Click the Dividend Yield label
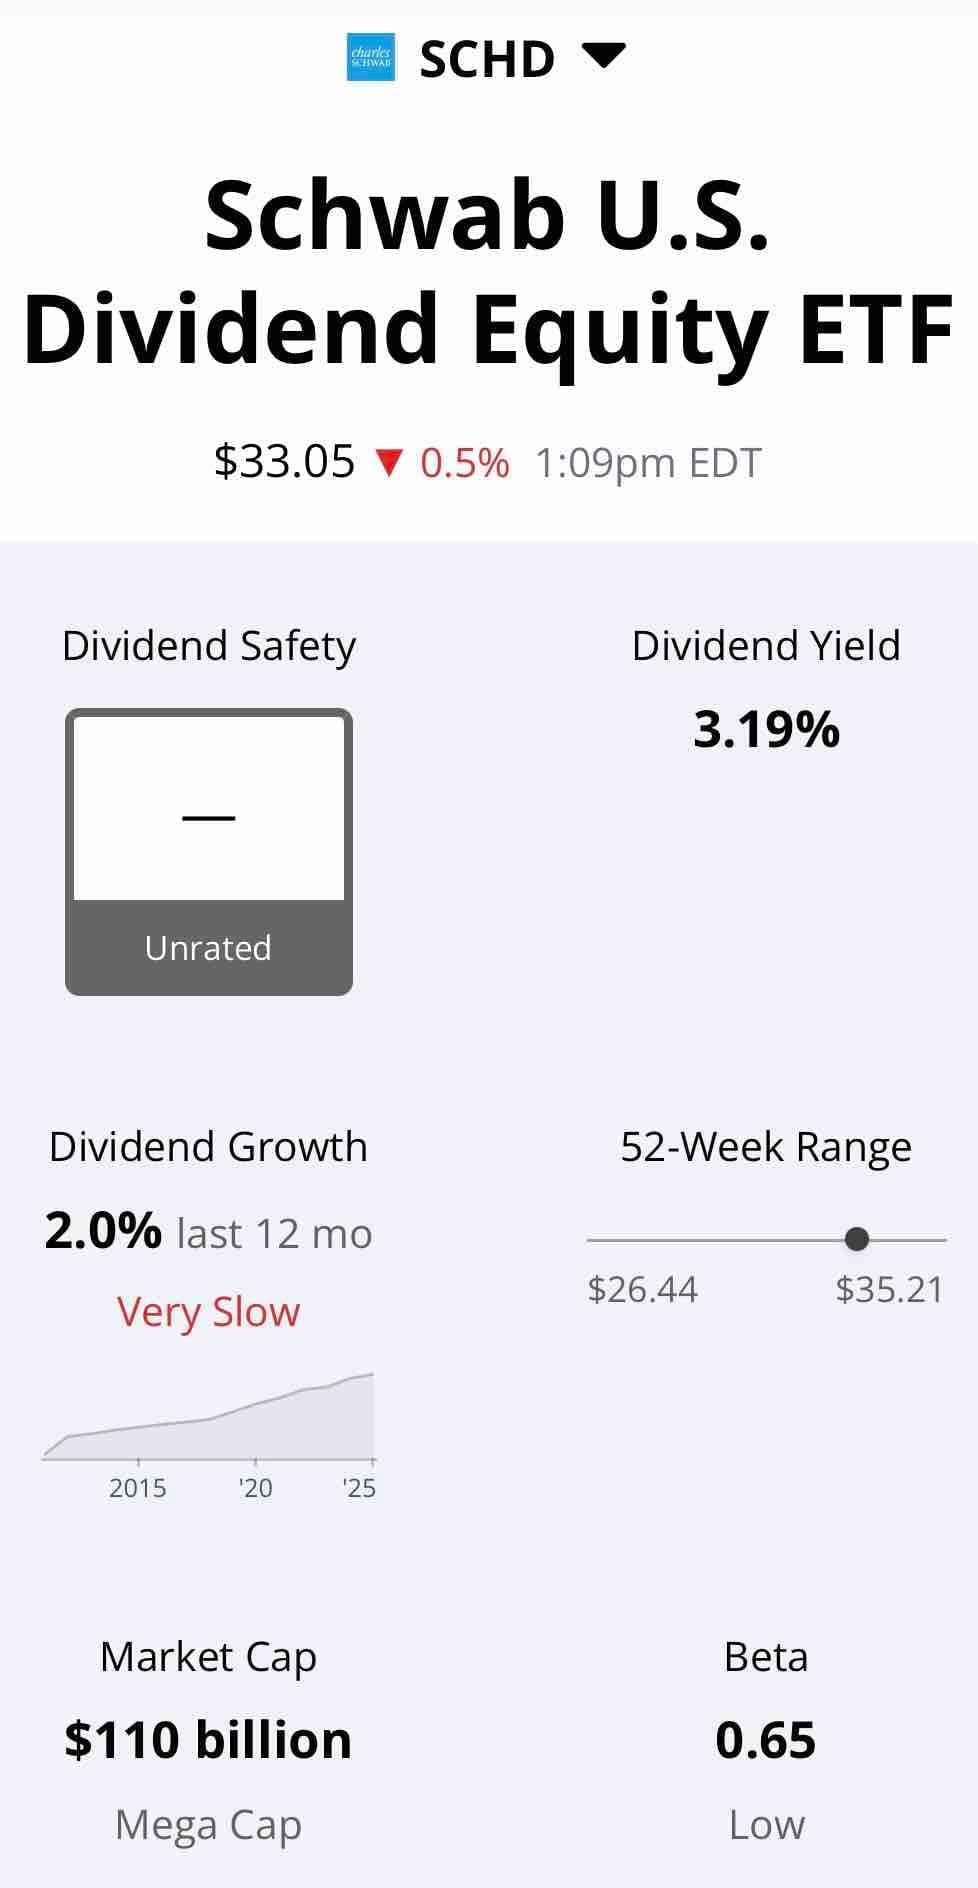The image size is (978, 1888). click(766, 646)
